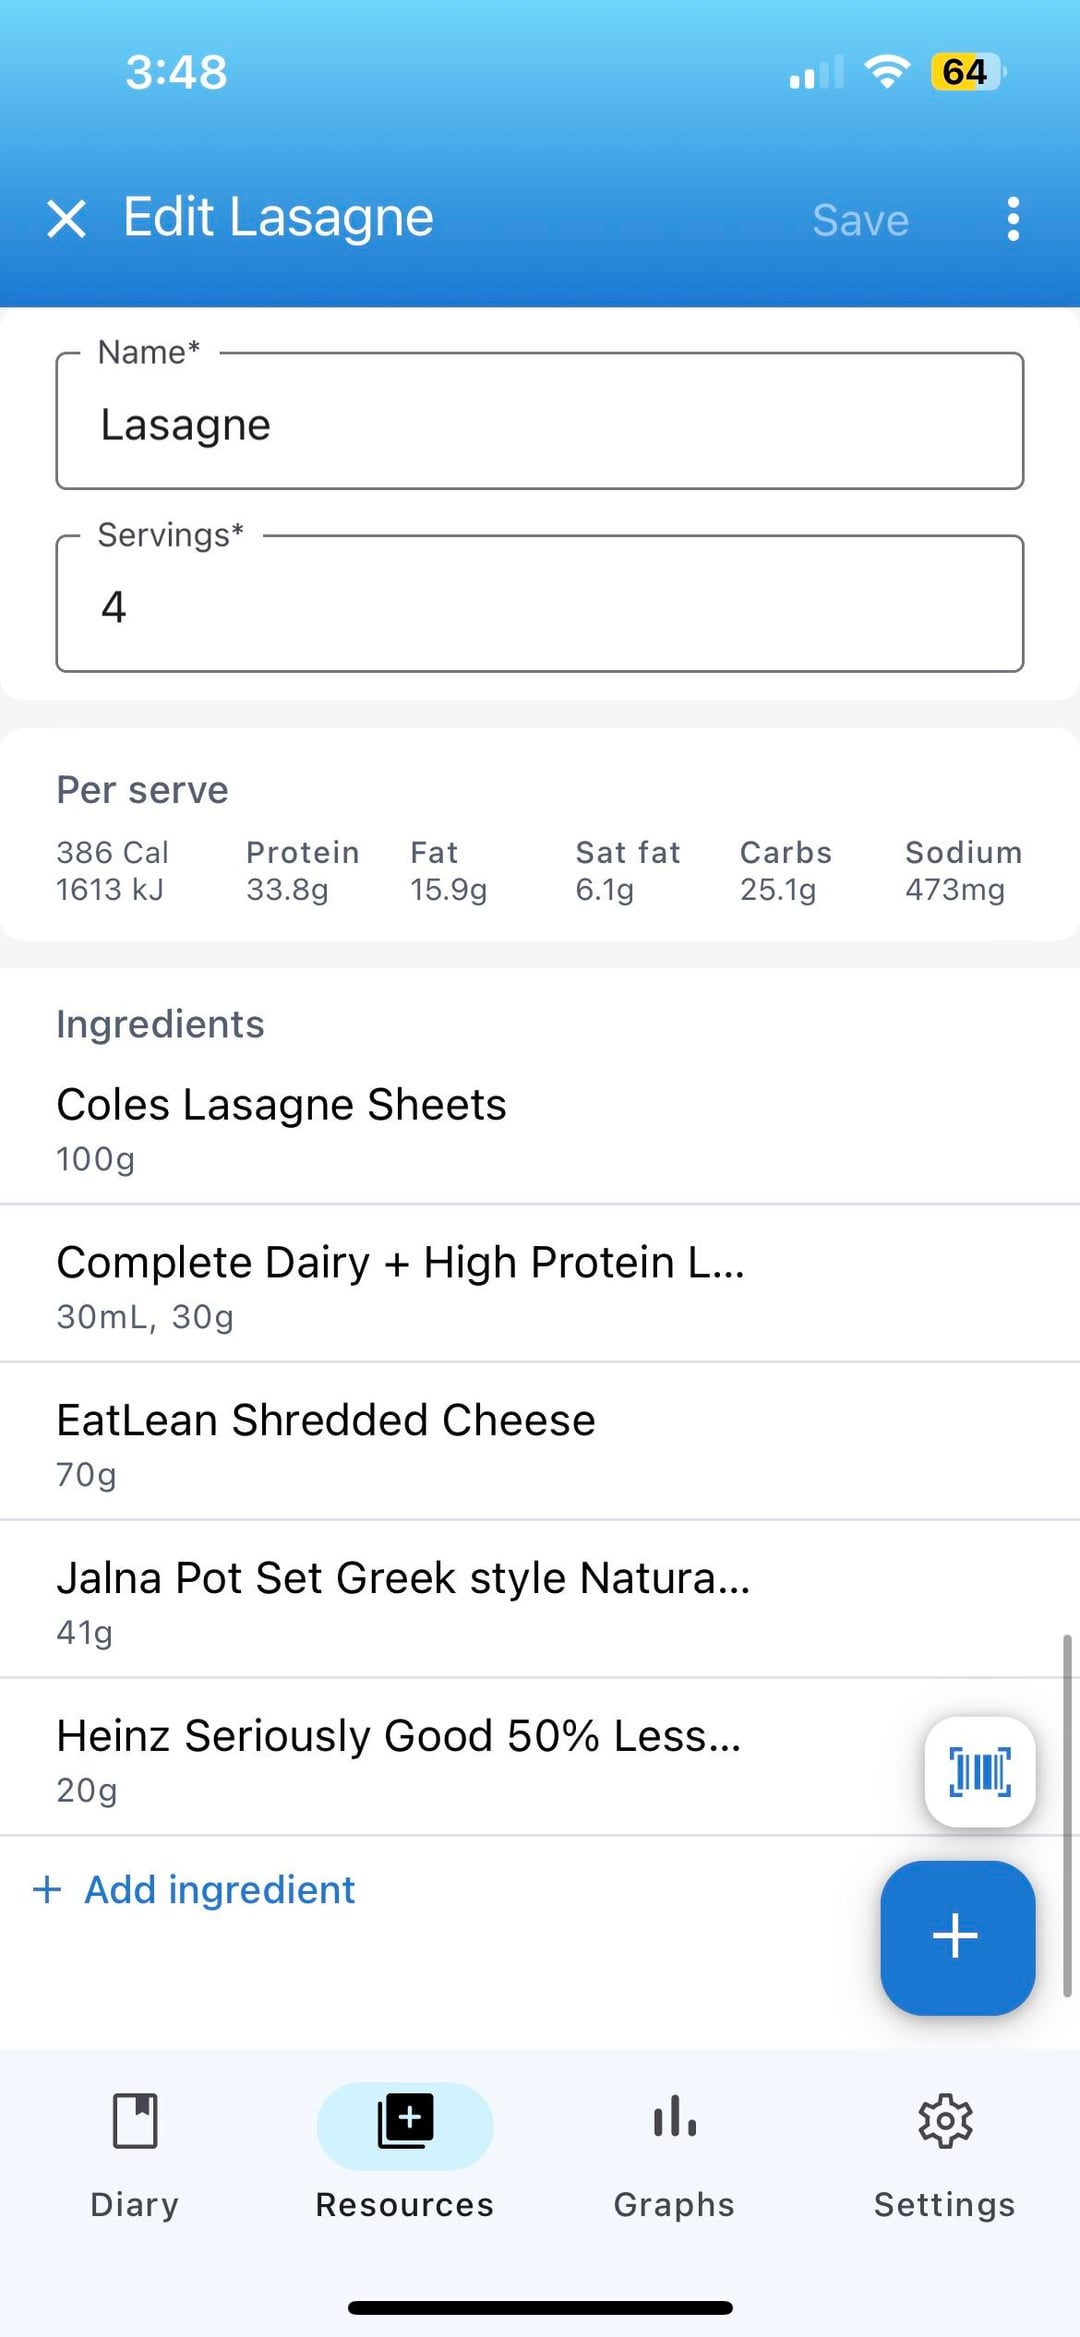Open the Coles Lasagne Sheets ingredient
1080x2337 pixels.
[x=400, y=1128]
